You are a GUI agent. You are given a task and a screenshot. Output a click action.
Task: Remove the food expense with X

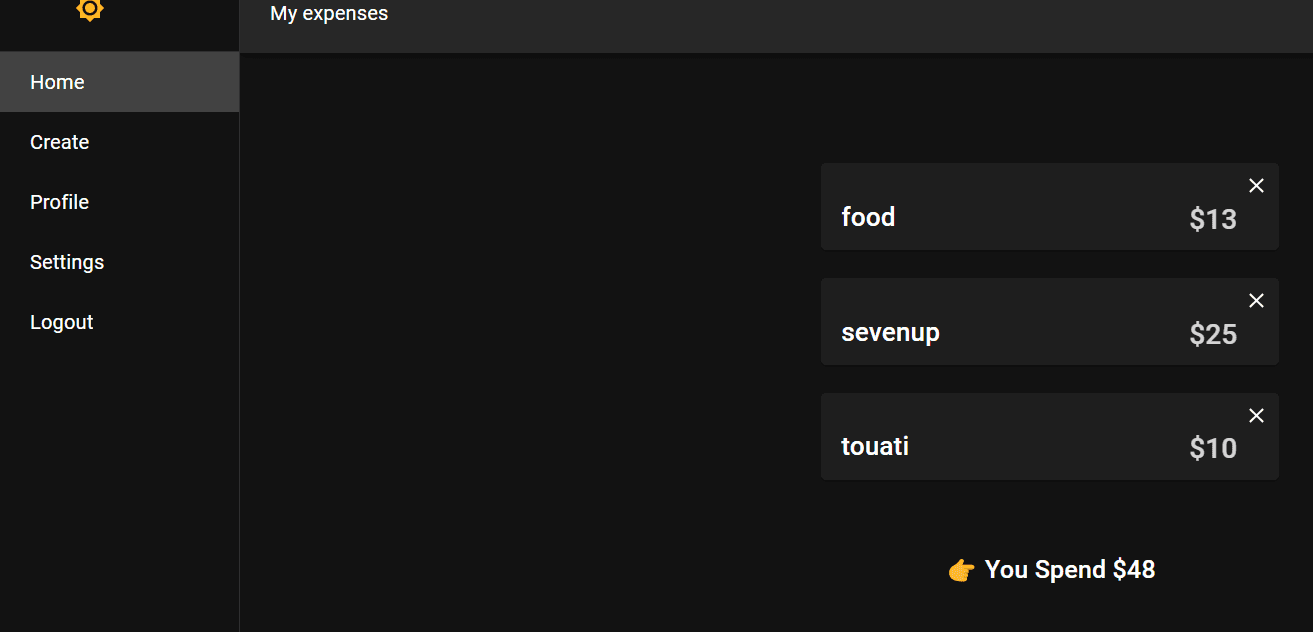pyautogui.click(x=1256, y=185)
